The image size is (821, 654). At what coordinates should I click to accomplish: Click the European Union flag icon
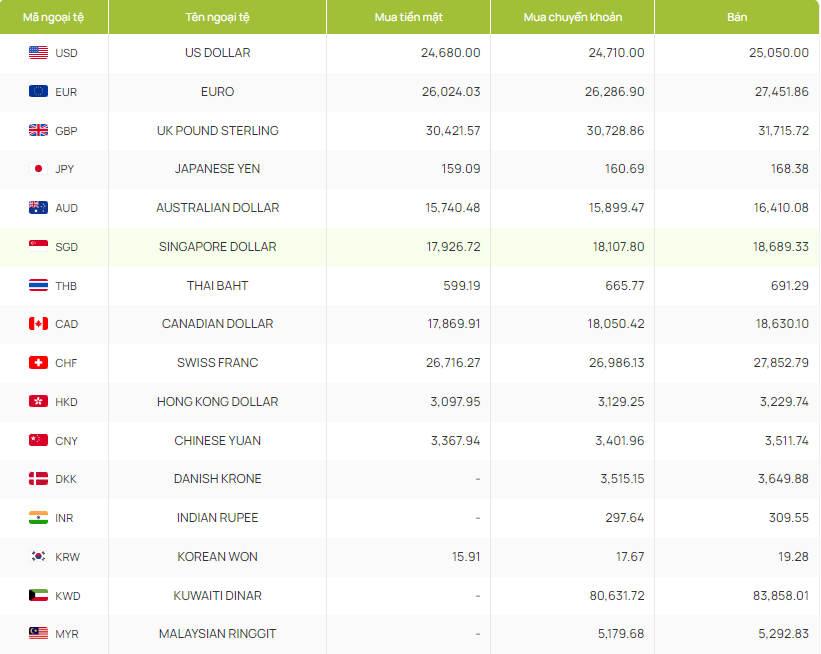tap(38, 92)
